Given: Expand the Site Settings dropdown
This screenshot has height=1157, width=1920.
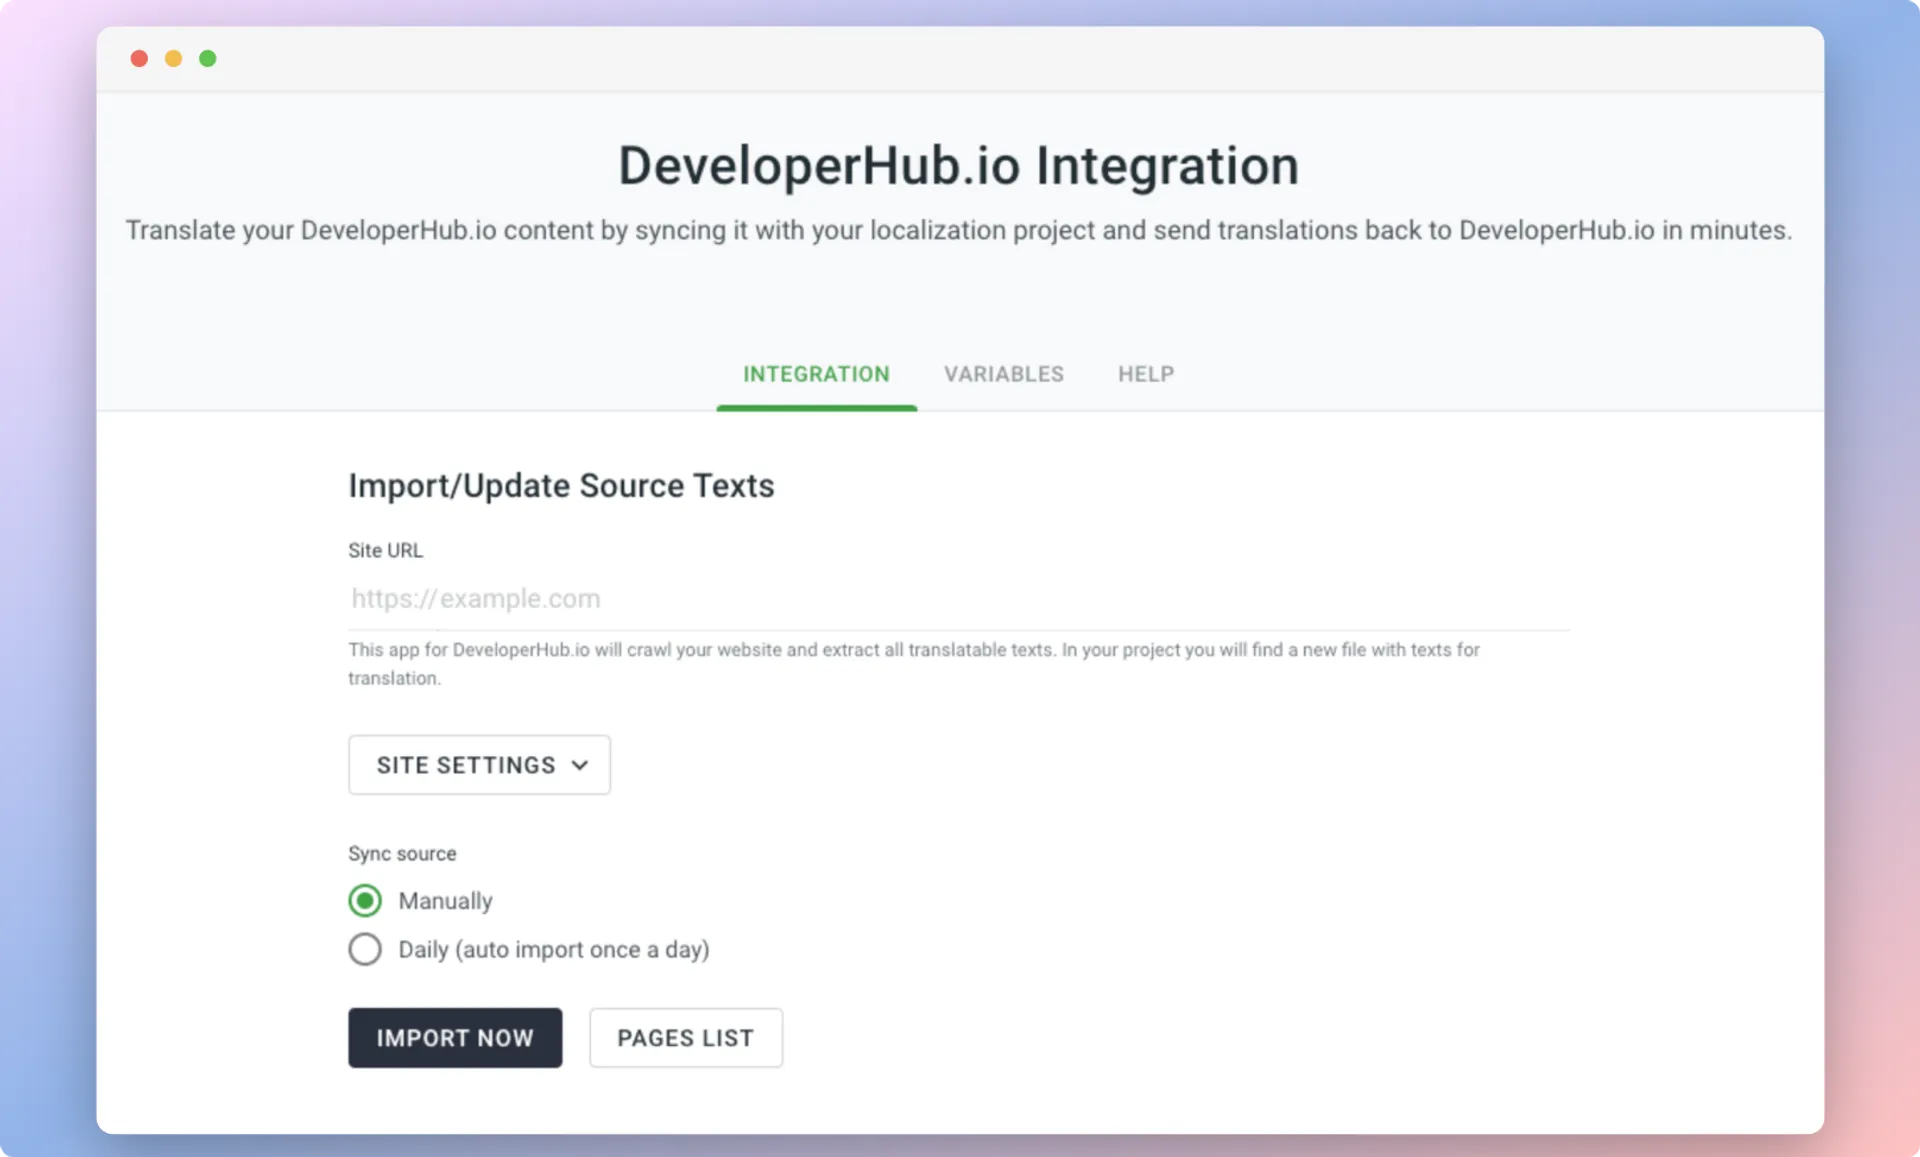Looking at the screenshot, I should click(x=479, y=765).
